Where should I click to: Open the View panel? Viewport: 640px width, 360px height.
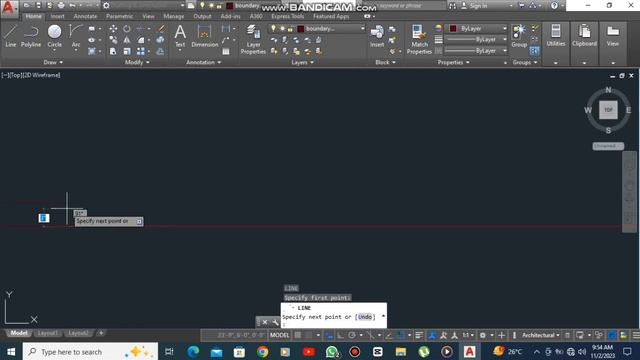tap(613, 36)
